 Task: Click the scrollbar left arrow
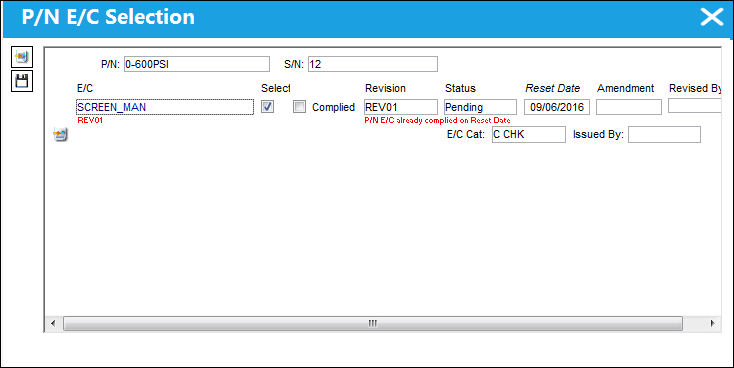[53, 324]
